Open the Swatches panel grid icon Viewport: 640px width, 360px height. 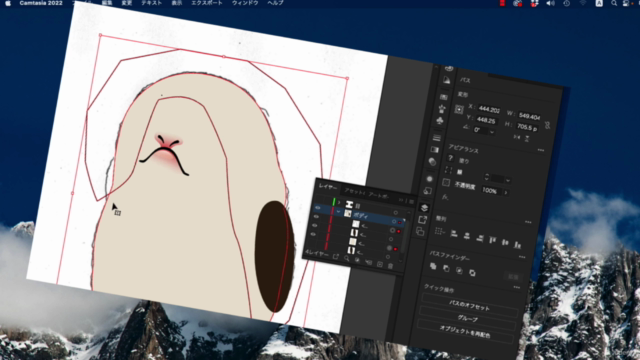[444, 97]
